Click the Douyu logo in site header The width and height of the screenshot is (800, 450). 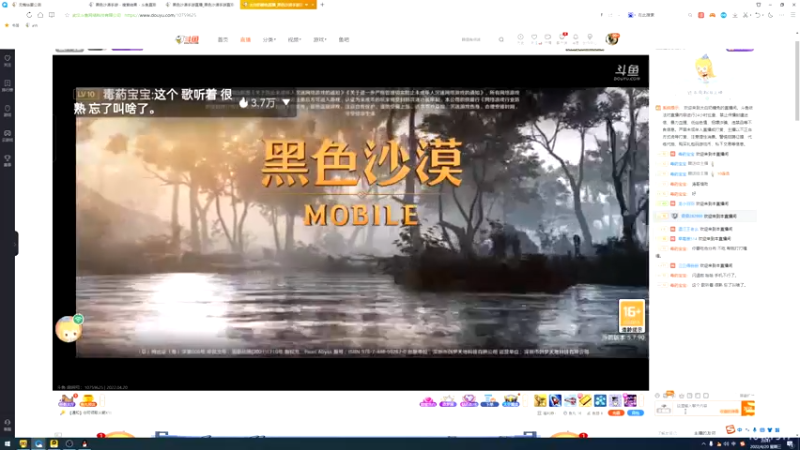tap(187, 39)
